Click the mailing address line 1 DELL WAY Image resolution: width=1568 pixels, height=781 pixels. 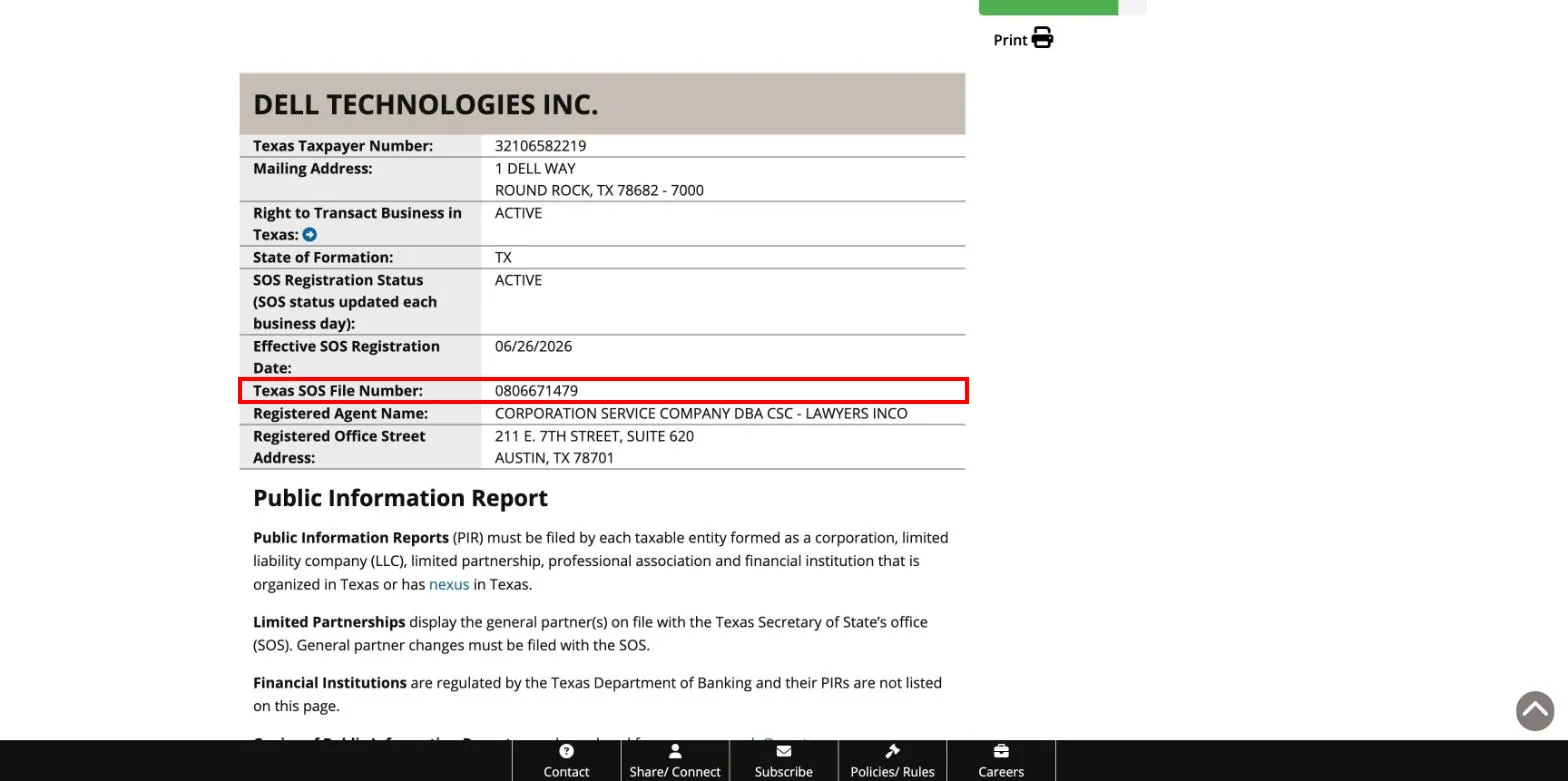click(x=535, y=169)
